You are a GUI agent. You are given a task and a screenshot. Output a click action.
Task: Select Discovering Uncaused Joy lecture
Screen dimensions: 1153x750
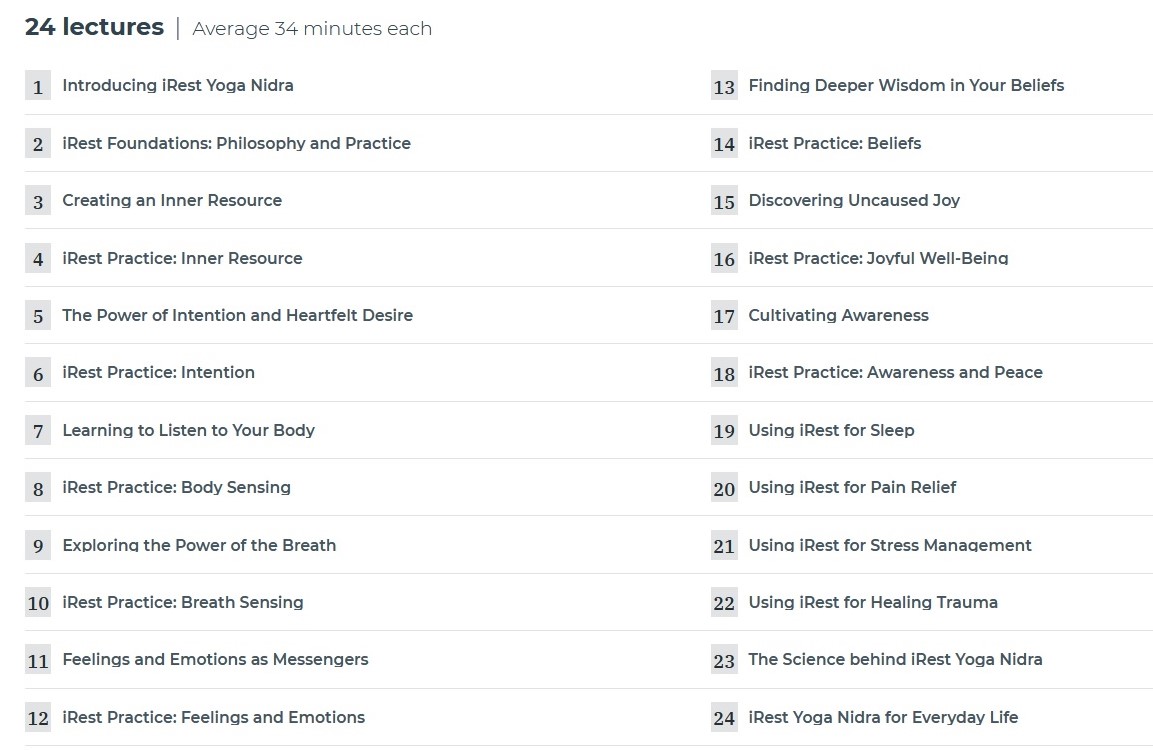pyautogui.click(x=854, y=200)
